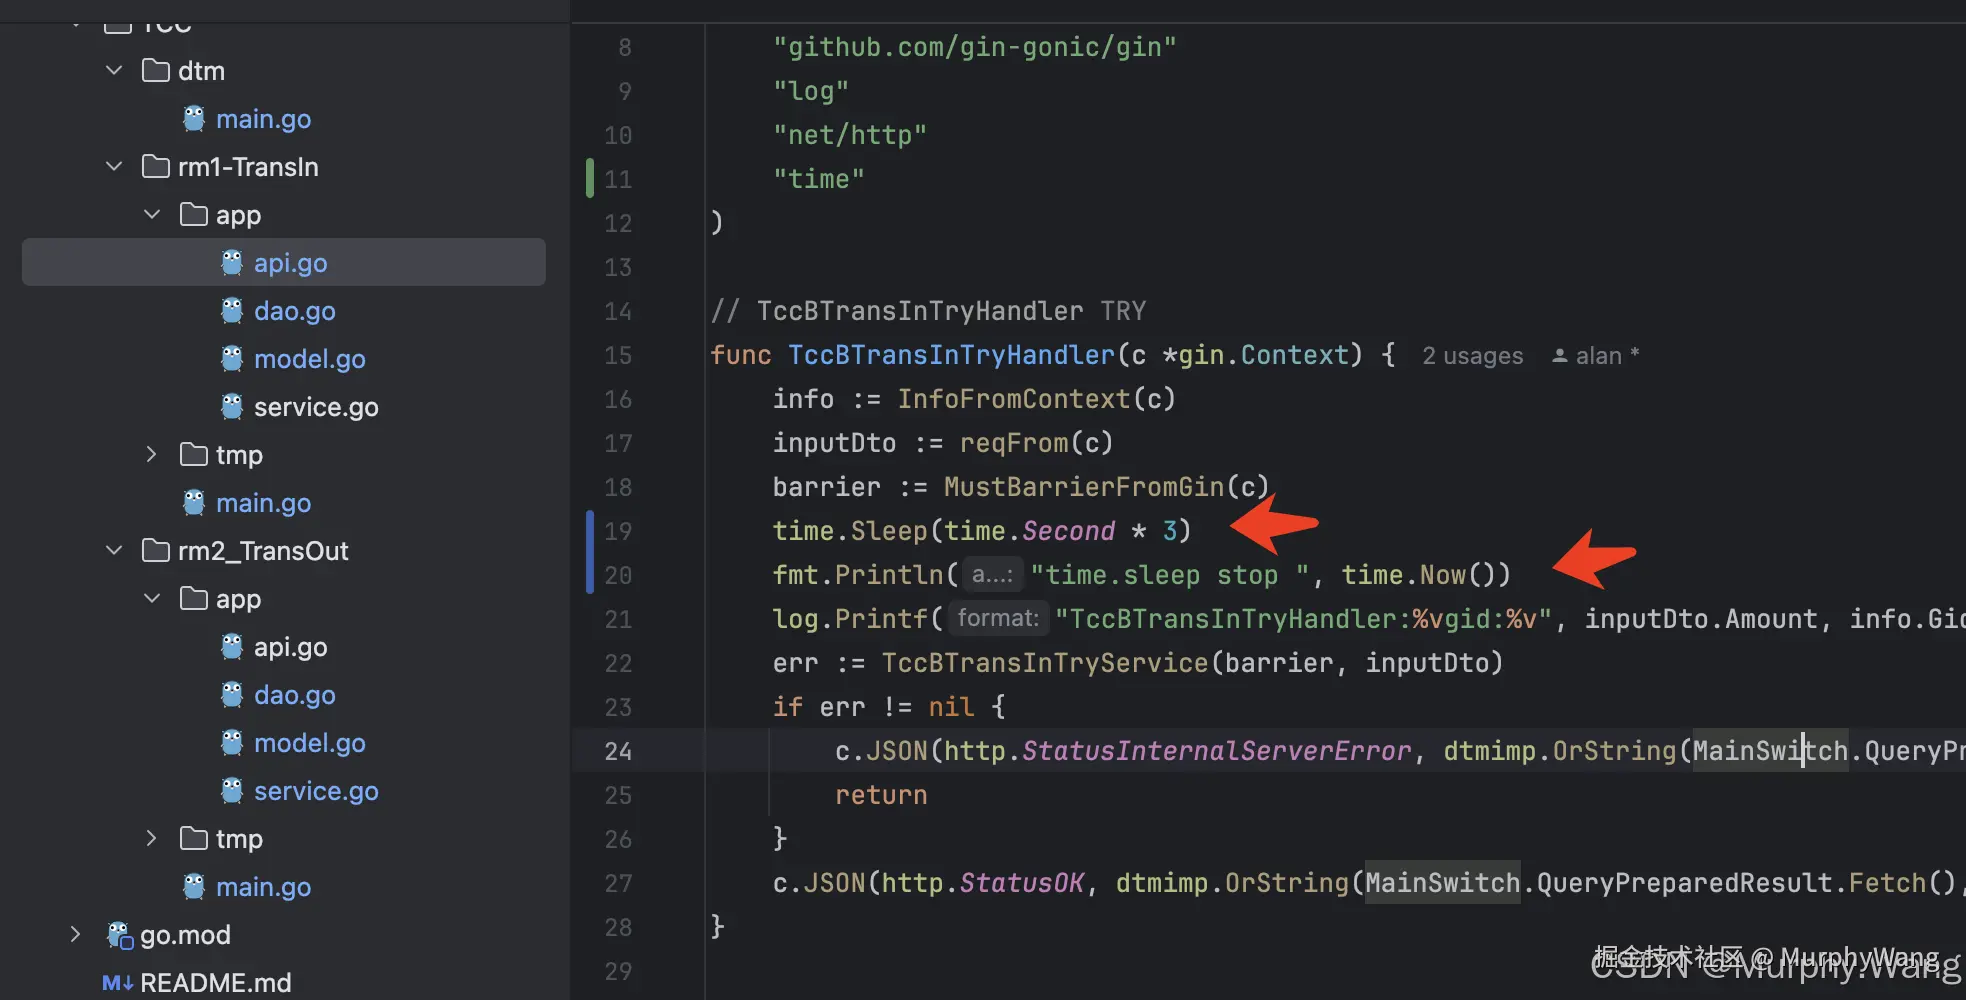The image size is (1966, 1000).
Task: Click the rm2_TransOut folder icon
Action: click(156, 550)
